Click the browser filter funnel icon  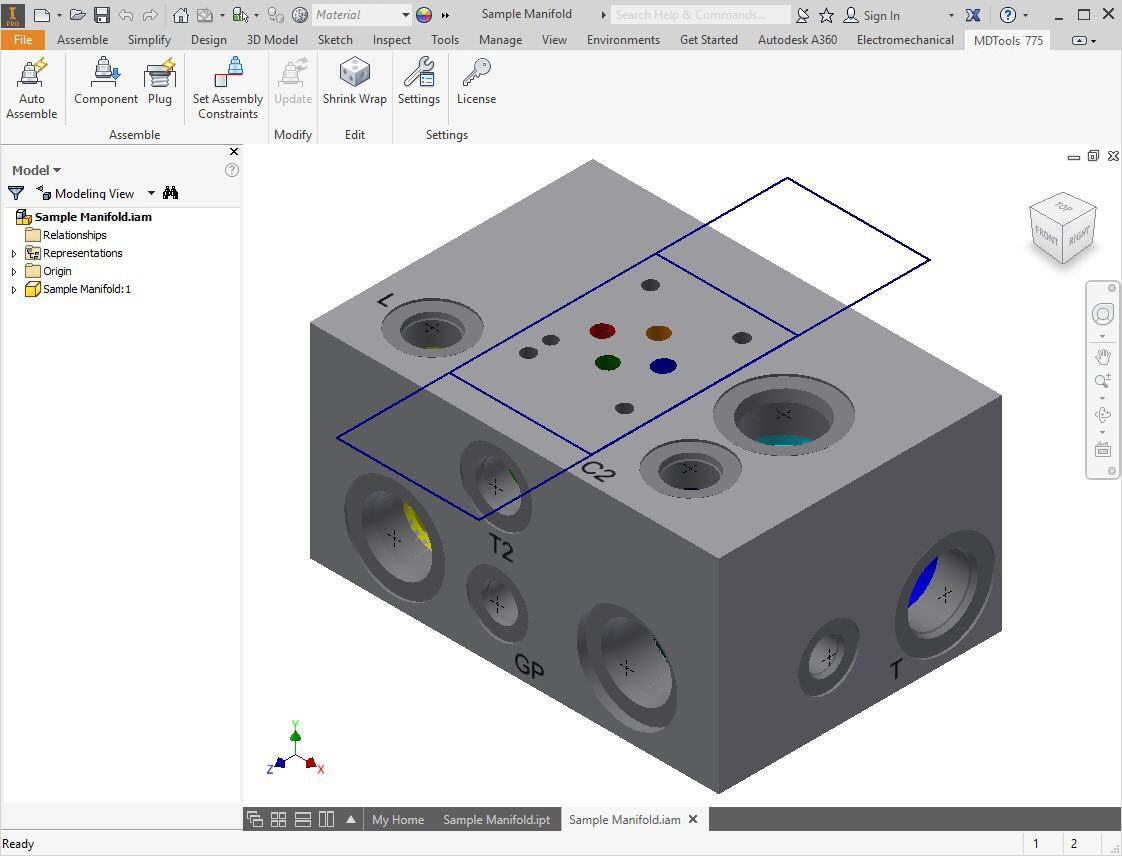click(16, 193)
